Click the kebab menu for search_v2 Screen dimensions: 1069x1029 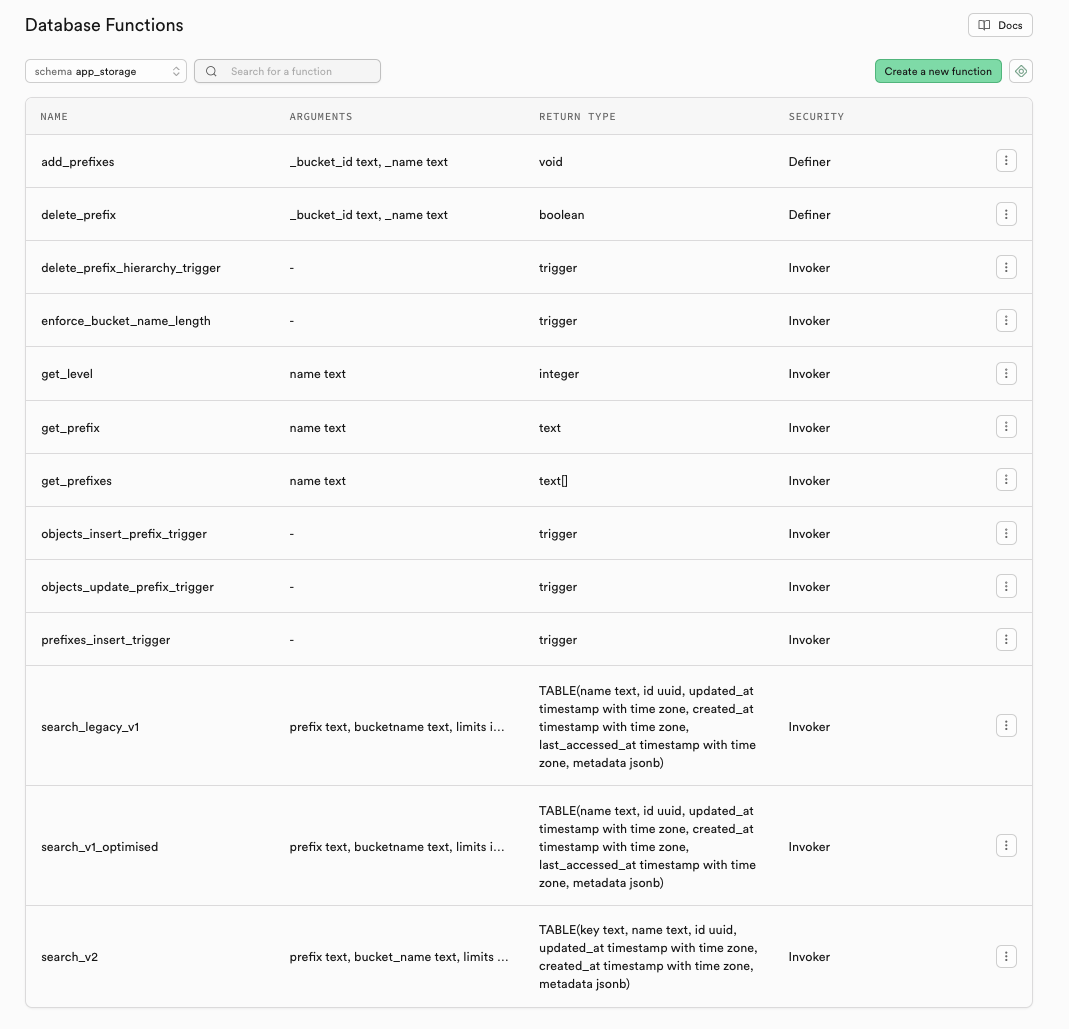click(1006, 957)
